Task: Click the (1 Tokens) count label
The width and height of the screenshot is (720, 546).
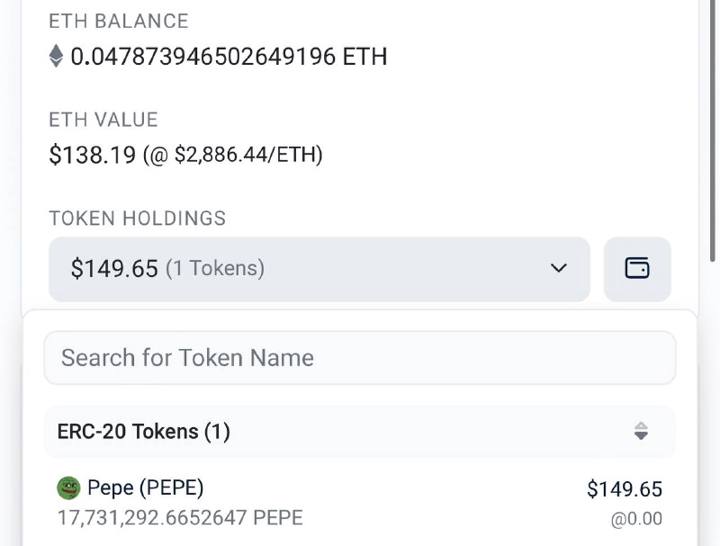Action: (215, 268)
